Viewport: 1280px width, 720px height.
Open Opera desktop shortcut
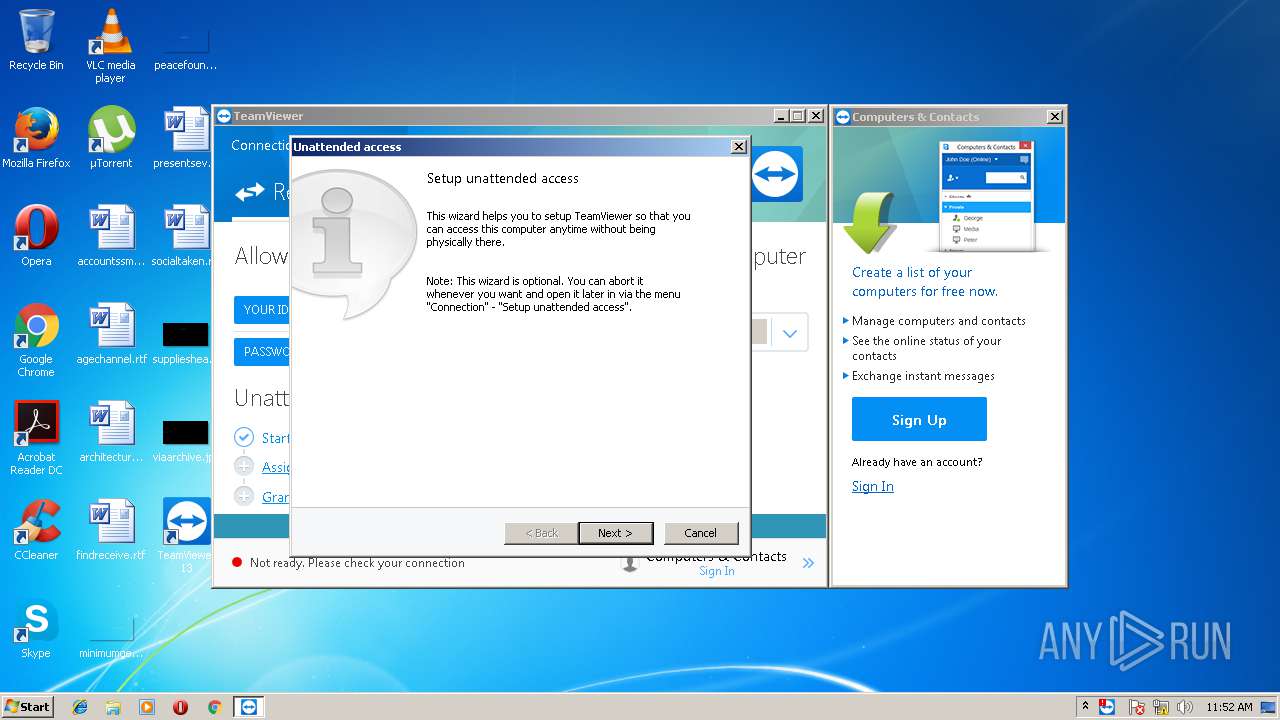tap(36, 236)
